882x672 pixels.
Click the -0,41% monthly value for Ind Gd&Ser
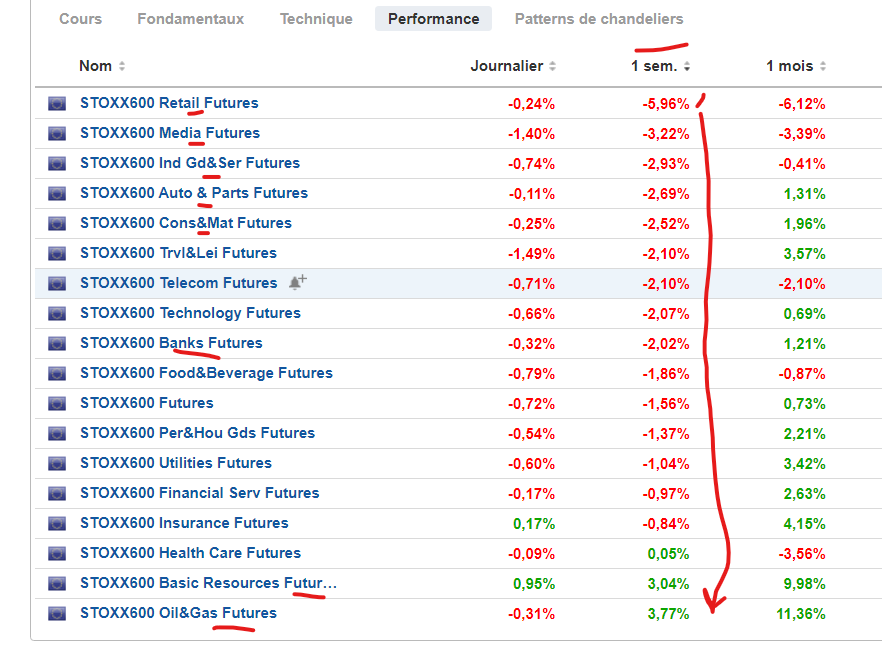coord(802,164)
